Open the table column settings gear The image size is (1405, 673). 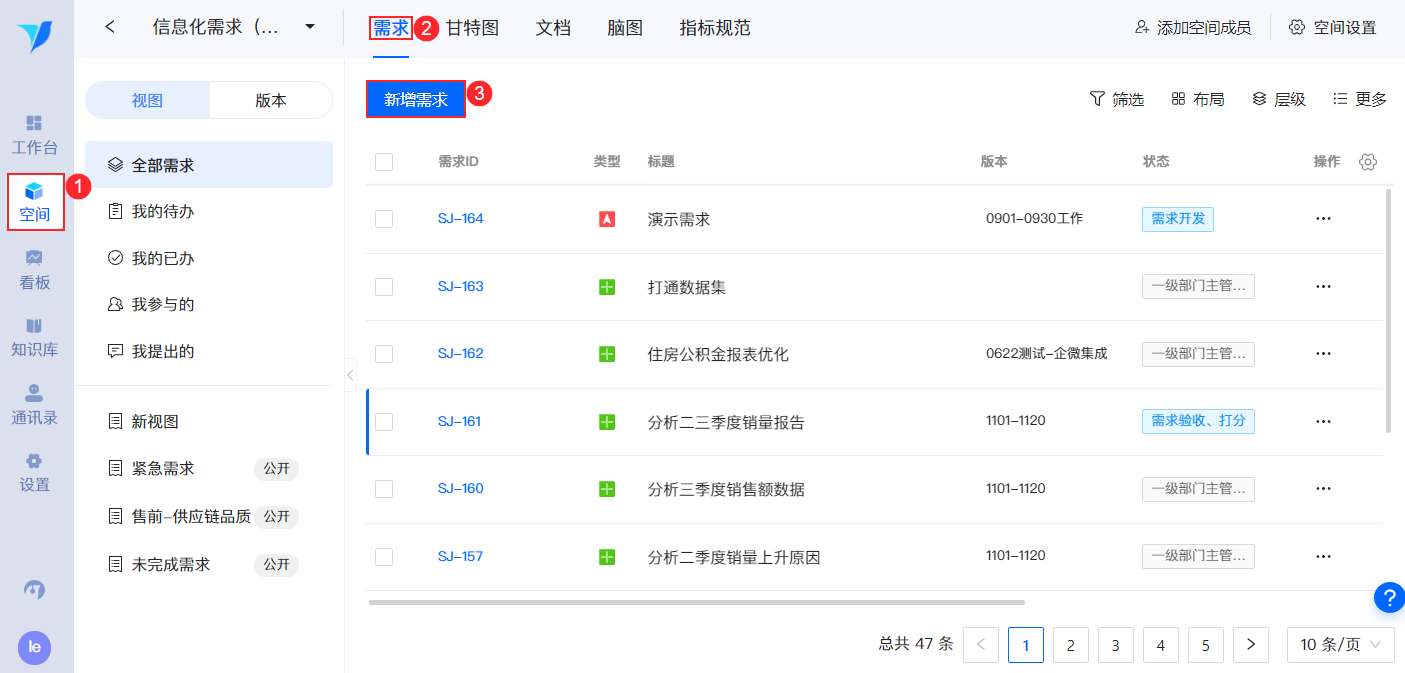coord(1368,162)
